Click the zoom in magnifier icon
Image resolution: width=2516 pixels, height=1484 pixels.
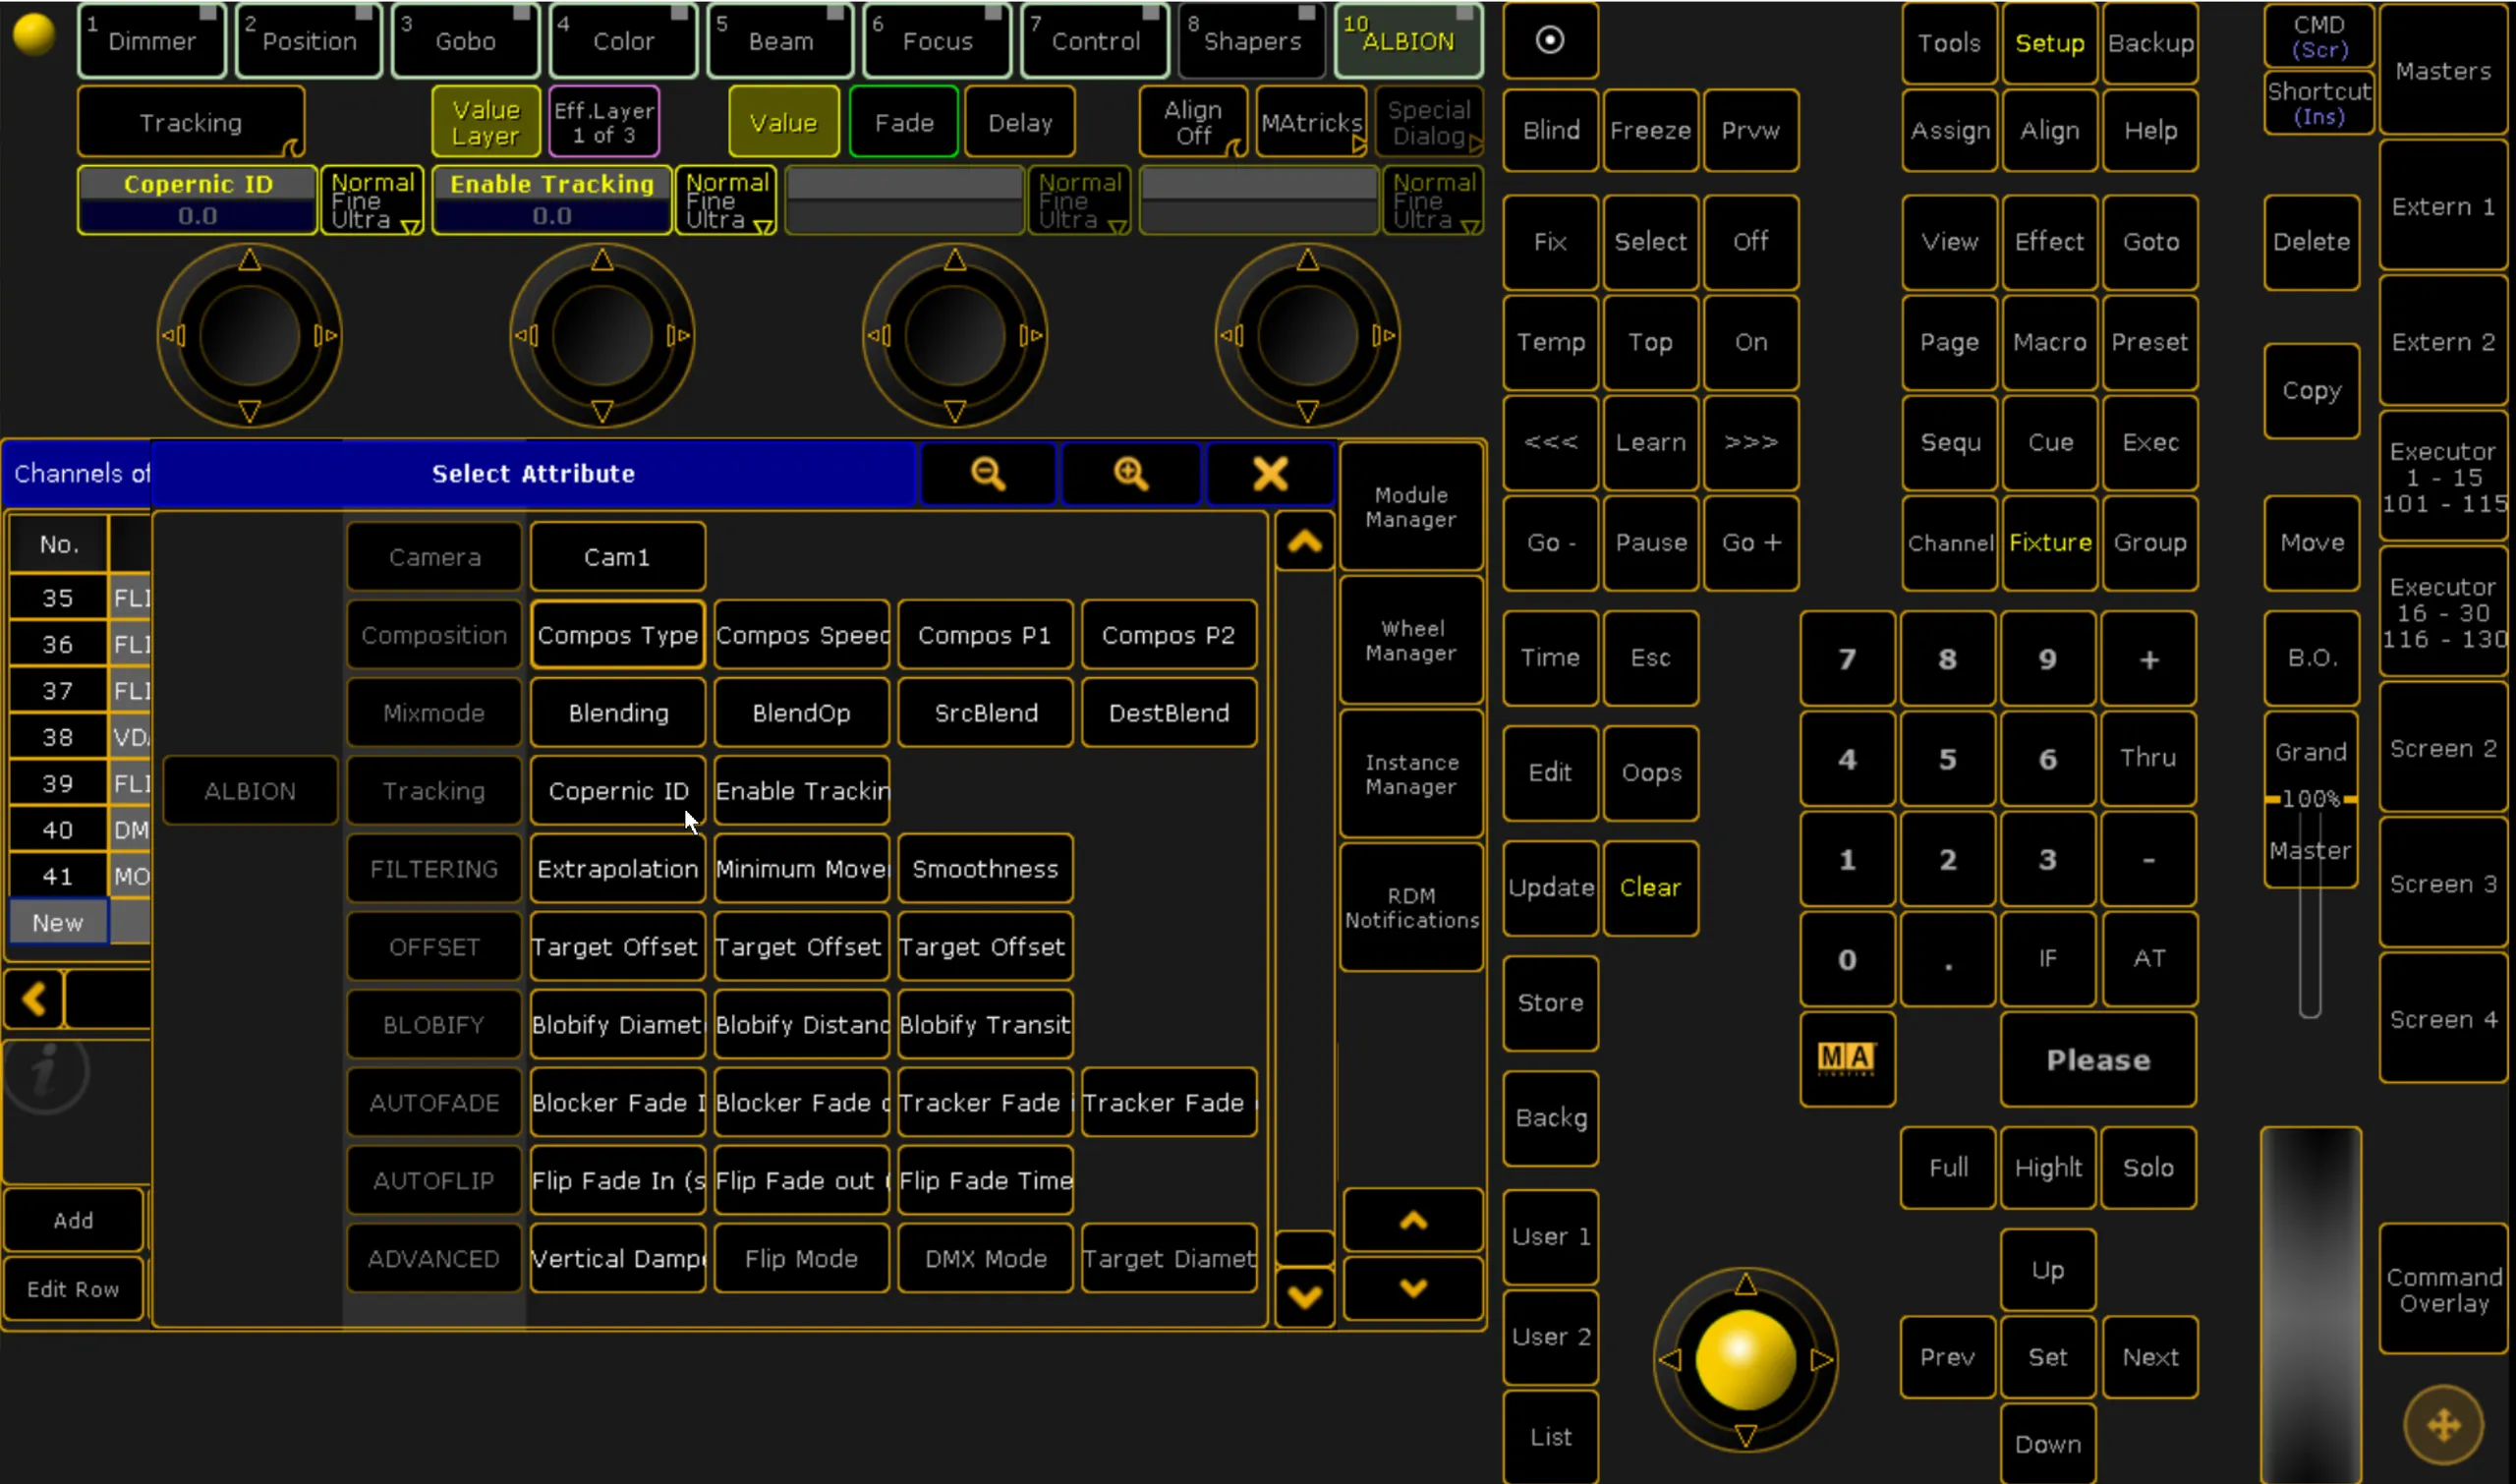click(x=1131, y=473)
